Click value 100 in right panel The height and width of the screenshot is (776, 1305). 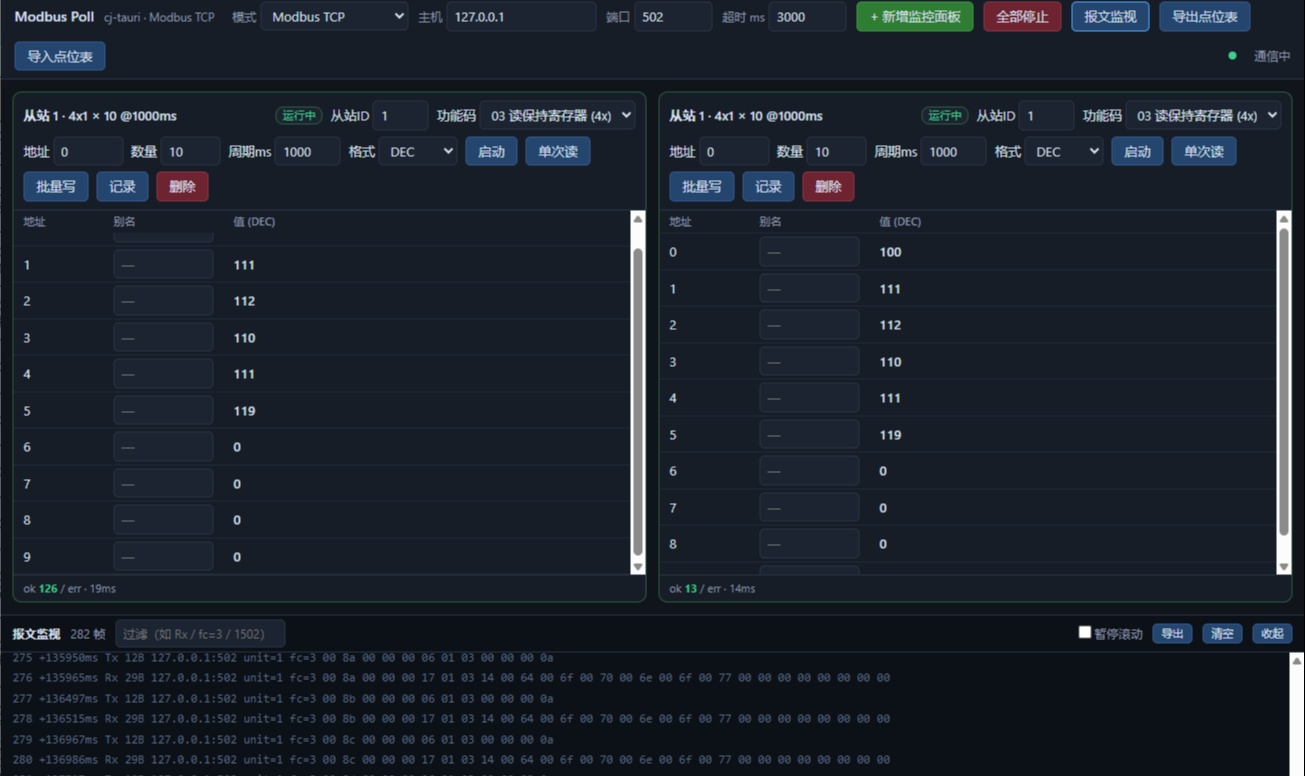pos(890,252)
